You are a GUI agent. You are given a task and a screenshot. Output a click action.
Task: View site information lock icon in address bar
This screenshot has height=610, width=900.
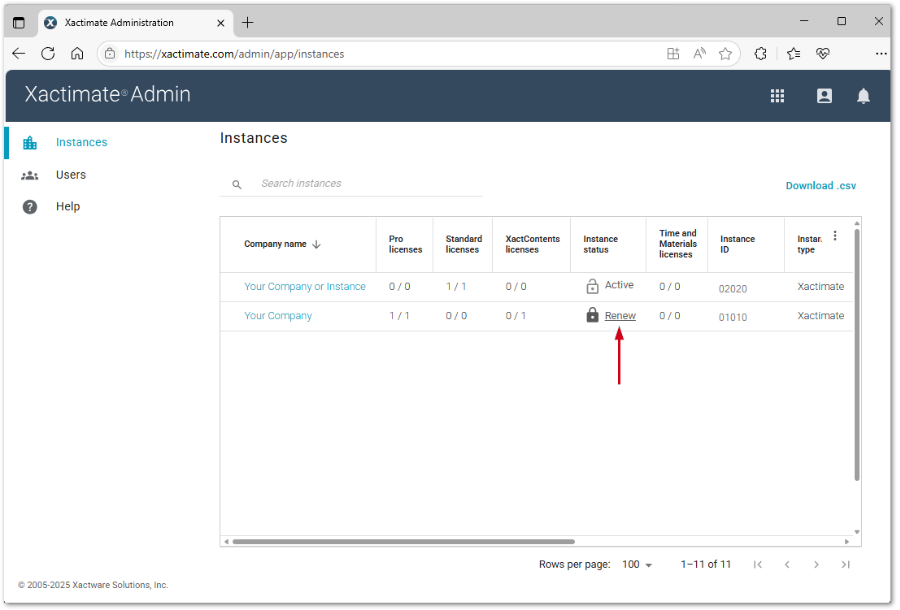pos(110,54)
